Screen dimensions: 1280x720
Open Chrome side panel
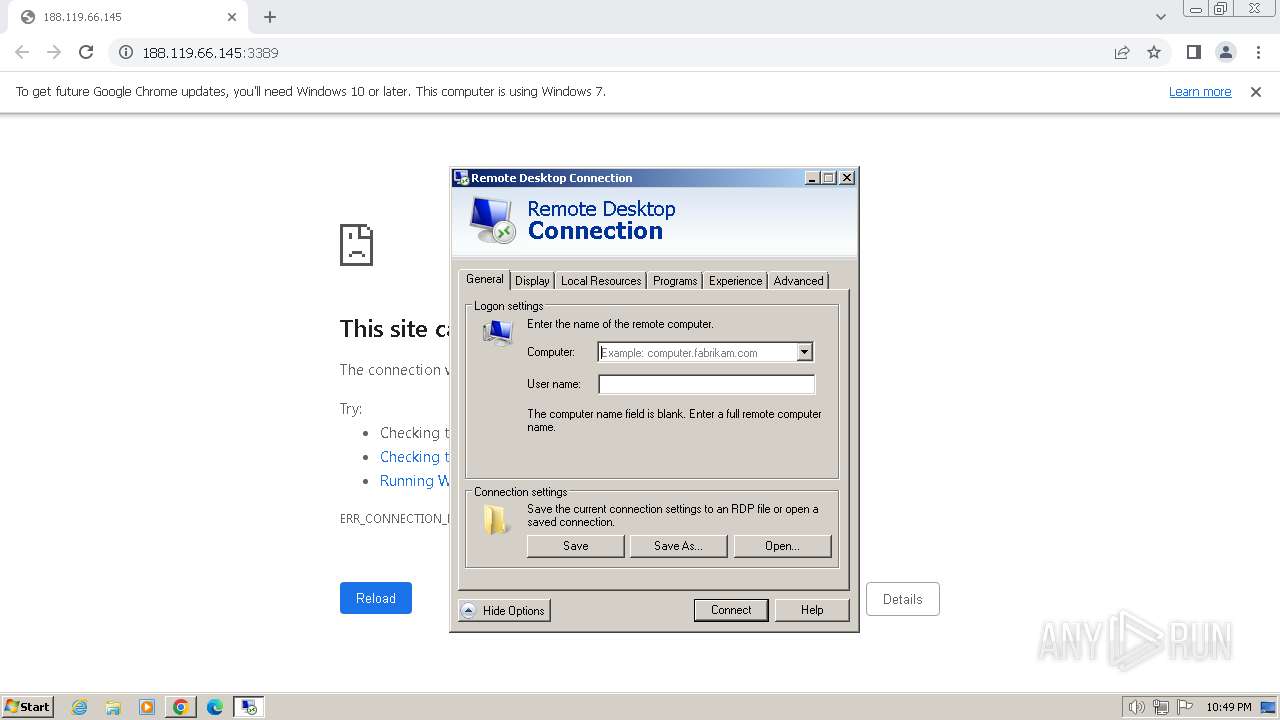tap(1193, 52)
